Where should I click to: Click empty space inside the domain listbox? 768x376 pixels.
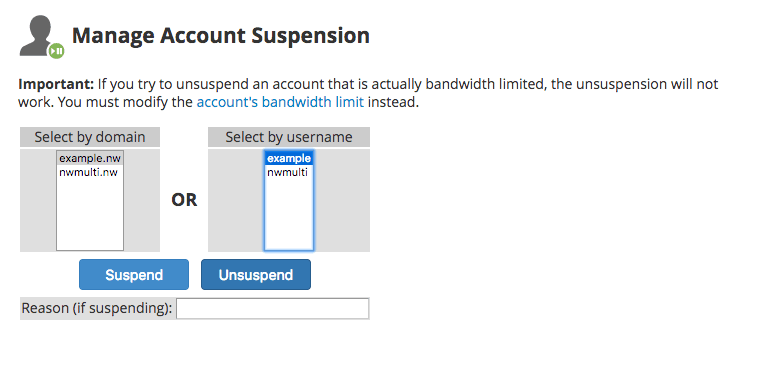[90, 215]
